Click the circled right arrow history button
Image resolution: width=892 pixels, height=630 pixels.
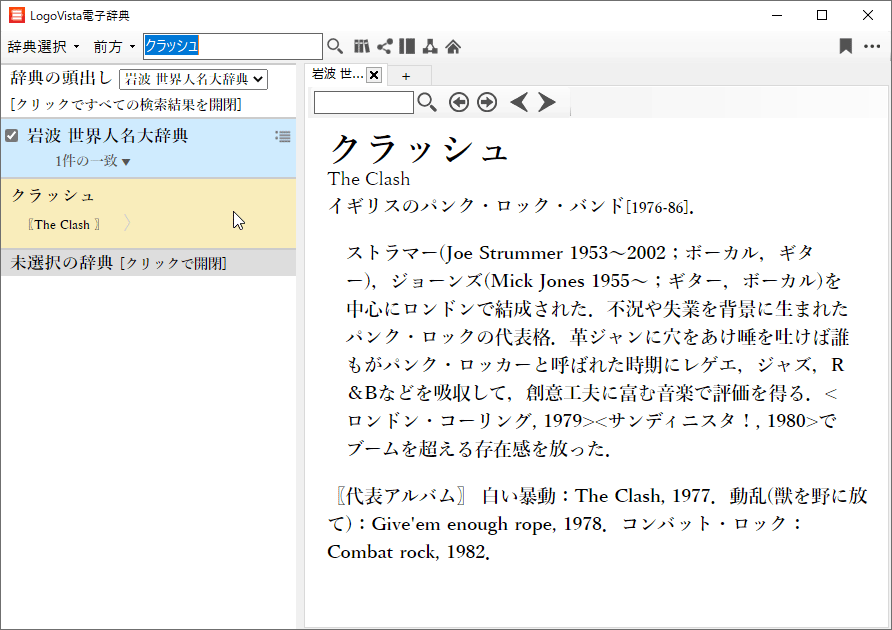point(487,102)
